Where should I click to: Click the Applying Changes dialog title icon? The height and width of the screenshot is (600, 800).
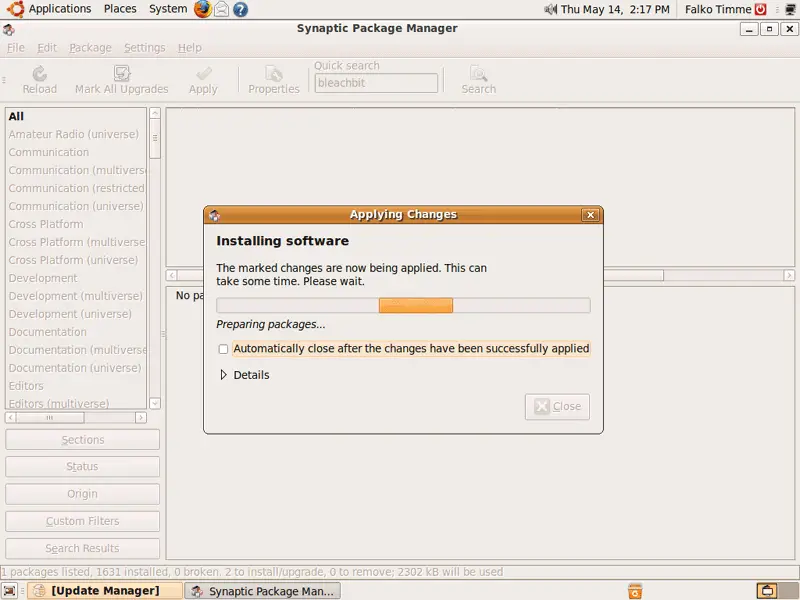click(x=214, y=215)
